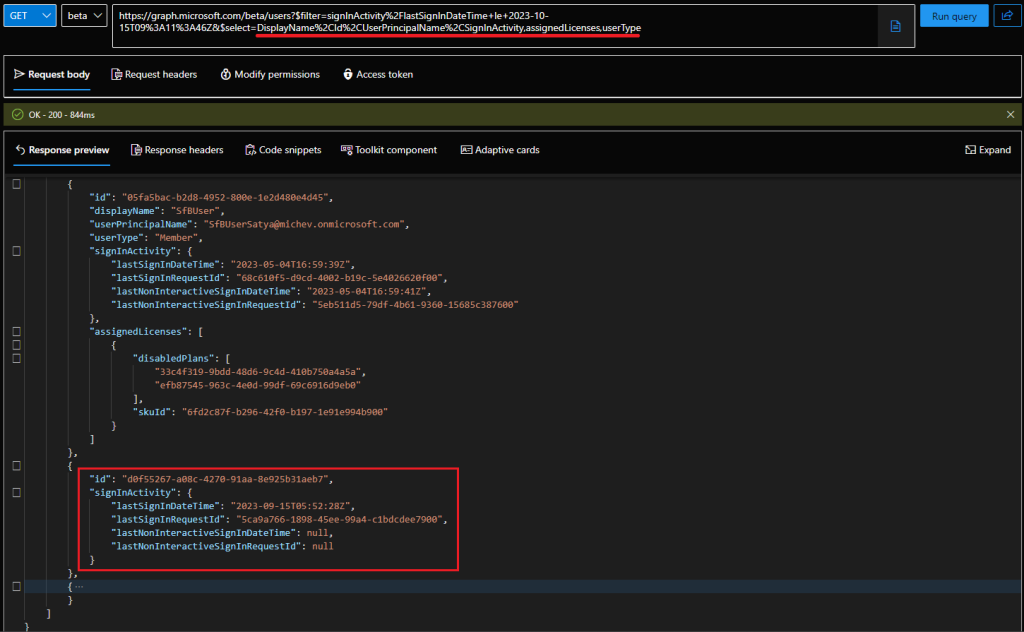The width and height of the screenshot is (1024, 632).
Task: Click the share query icon
Action: point(1008,15)
